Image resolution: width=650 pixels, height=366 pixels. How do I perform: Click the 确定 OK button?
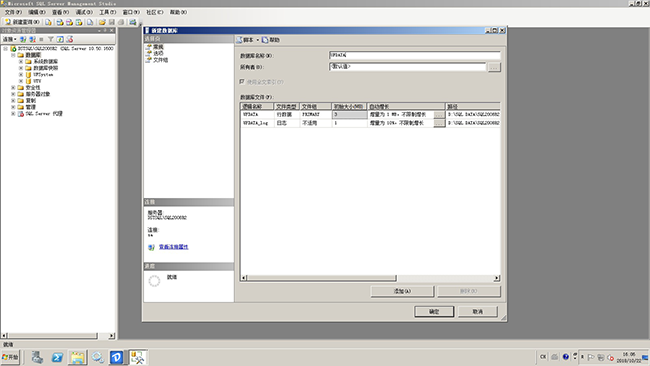(x=434, y=311)
